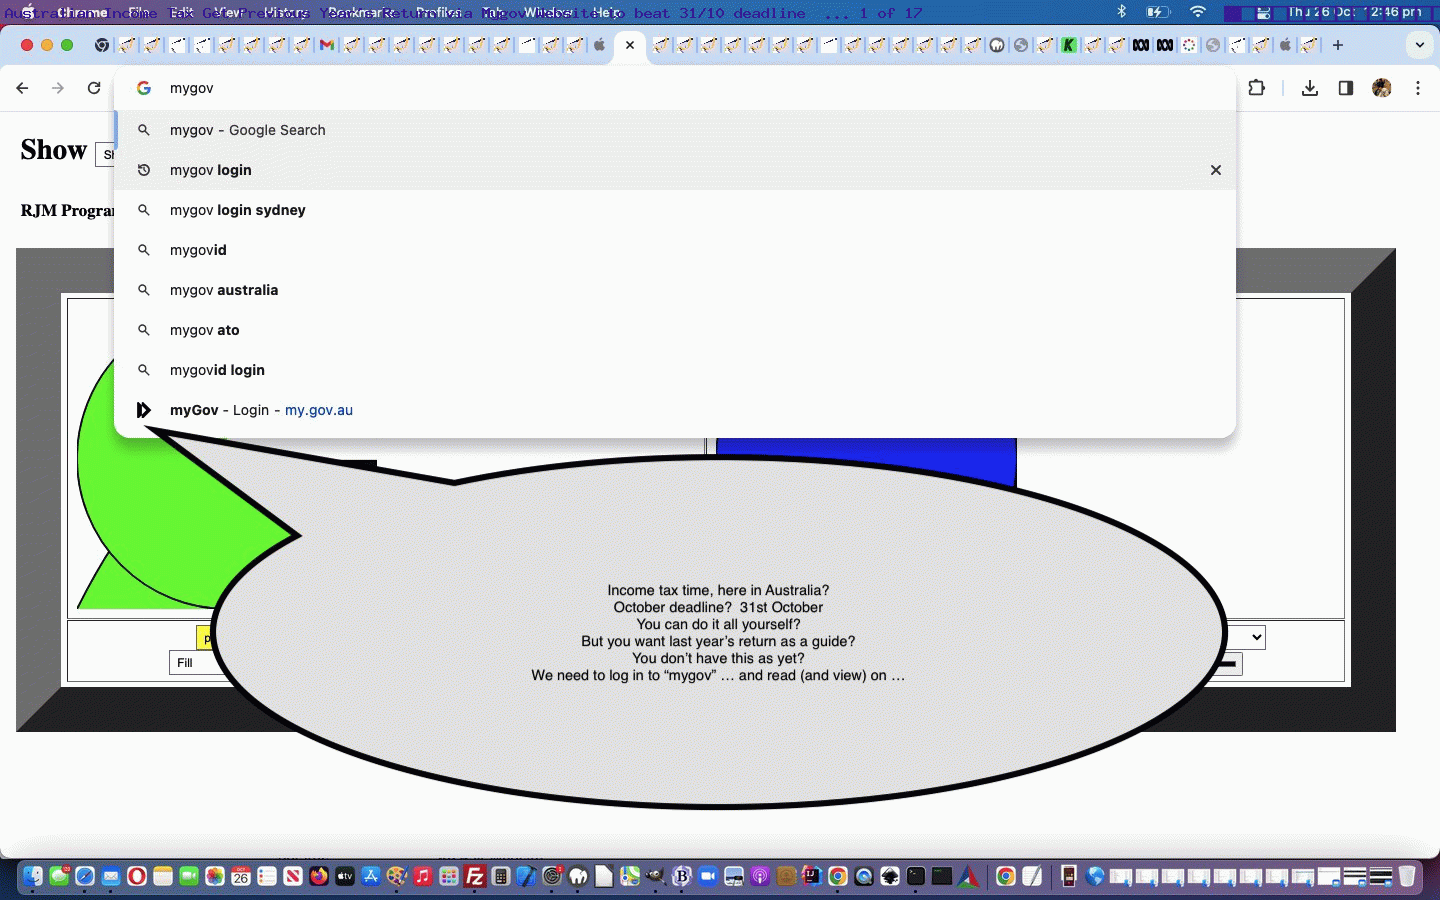Go back with the browser back arrow
This screenshot has width=1440, height=900.
pos(22,88)
